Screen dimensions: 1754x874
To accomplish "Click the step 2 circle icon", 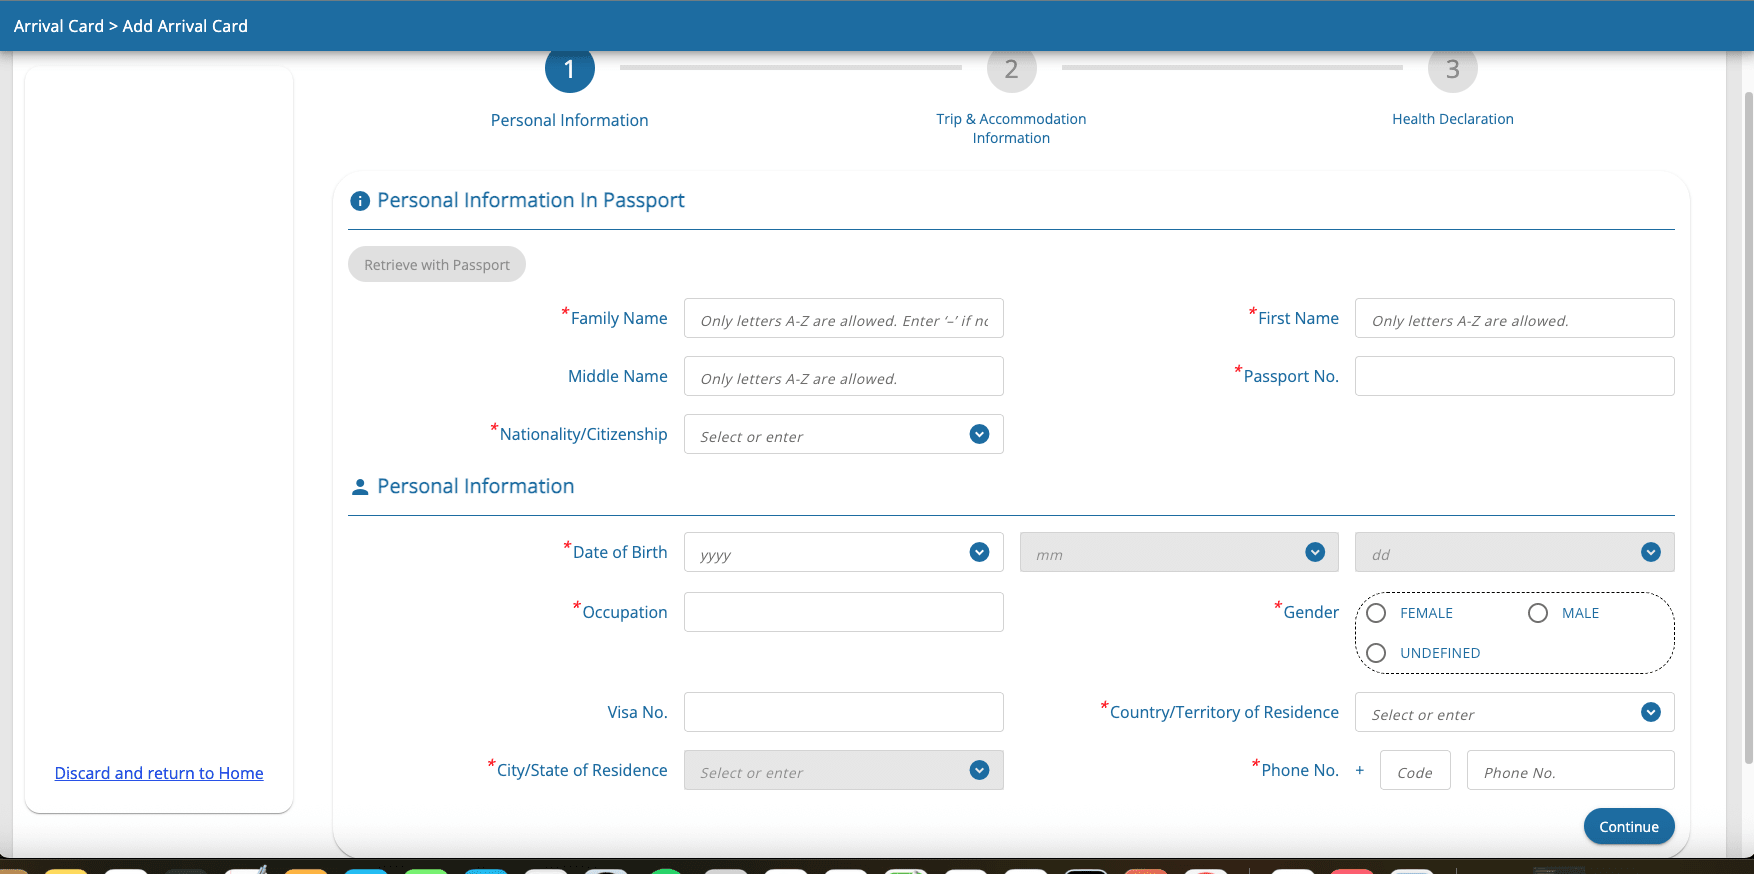I will pyautogui.click(x=1011, y=70).
